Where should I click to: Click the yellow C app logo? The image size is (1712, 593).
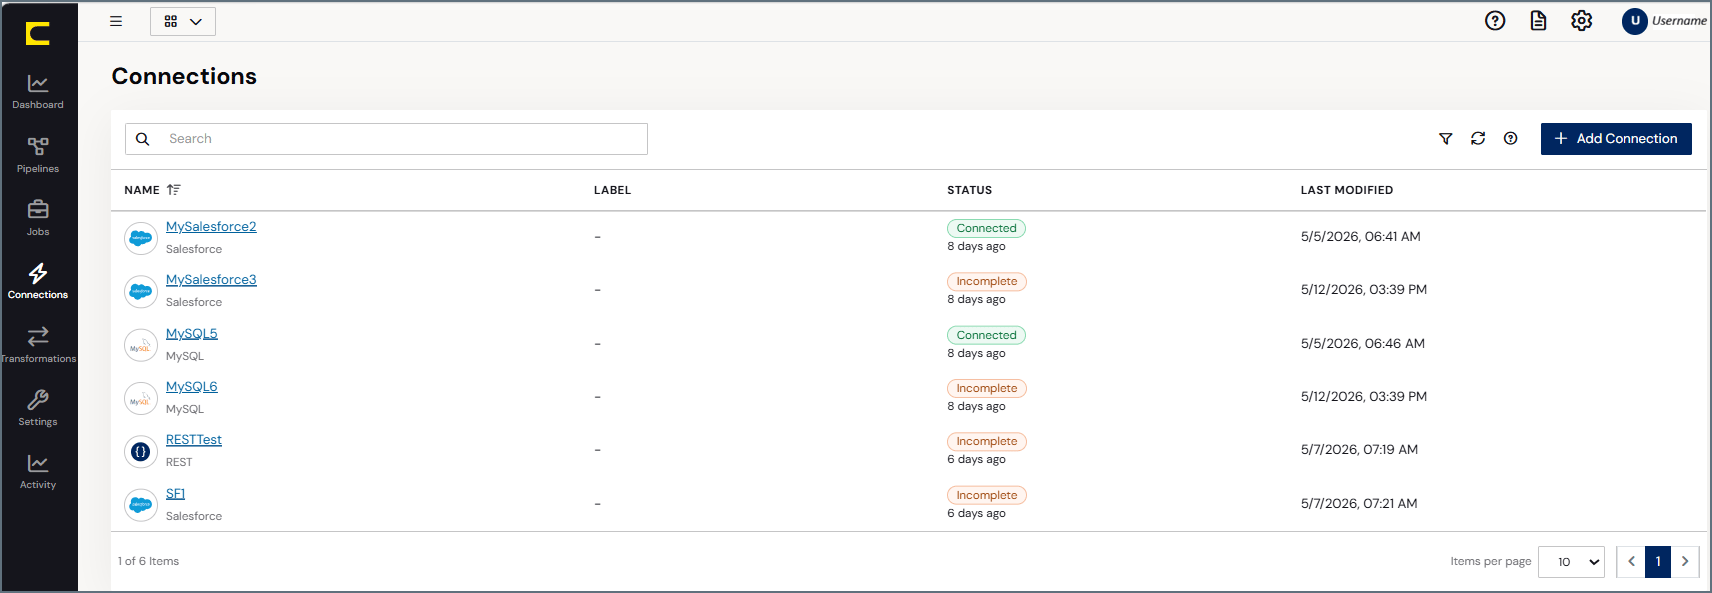[38, 34]
